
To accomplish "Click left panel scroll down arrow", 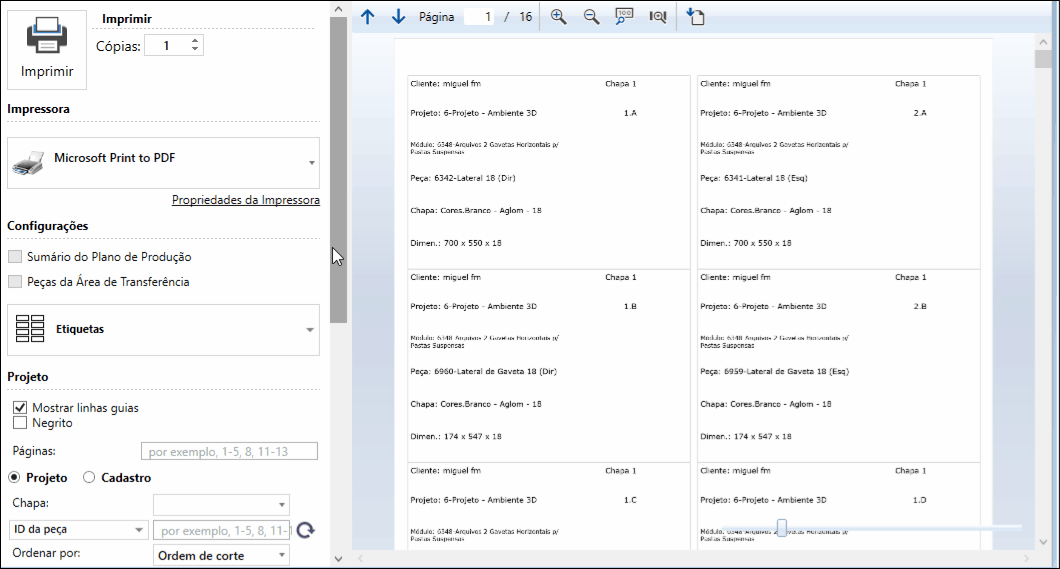I will click(339, 559).
